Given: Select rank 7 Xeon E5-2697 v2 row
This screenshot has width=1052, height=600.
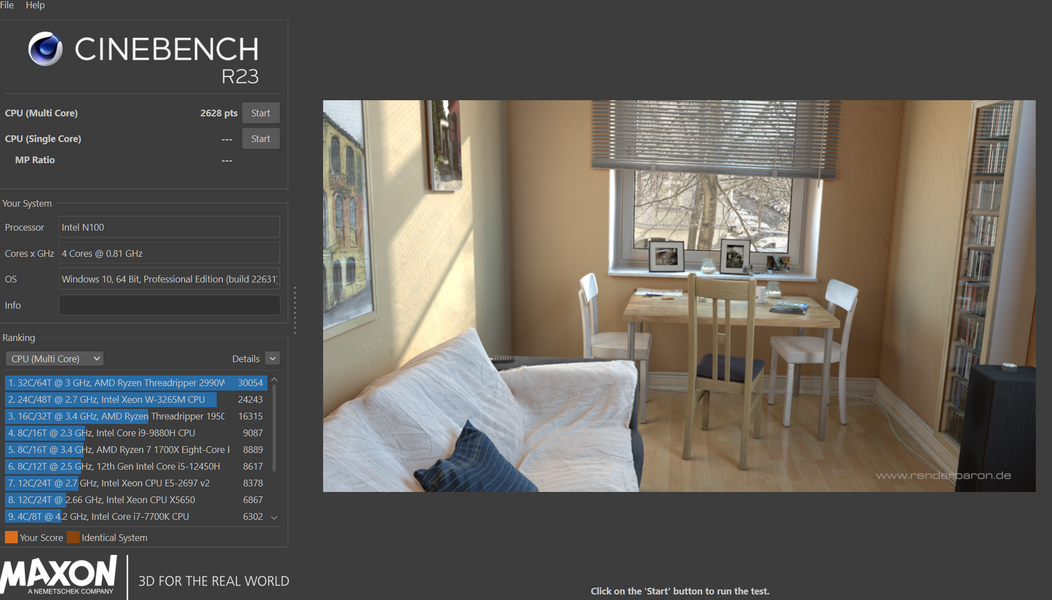Looking at the screenshot, I should [x=136, y=483].
